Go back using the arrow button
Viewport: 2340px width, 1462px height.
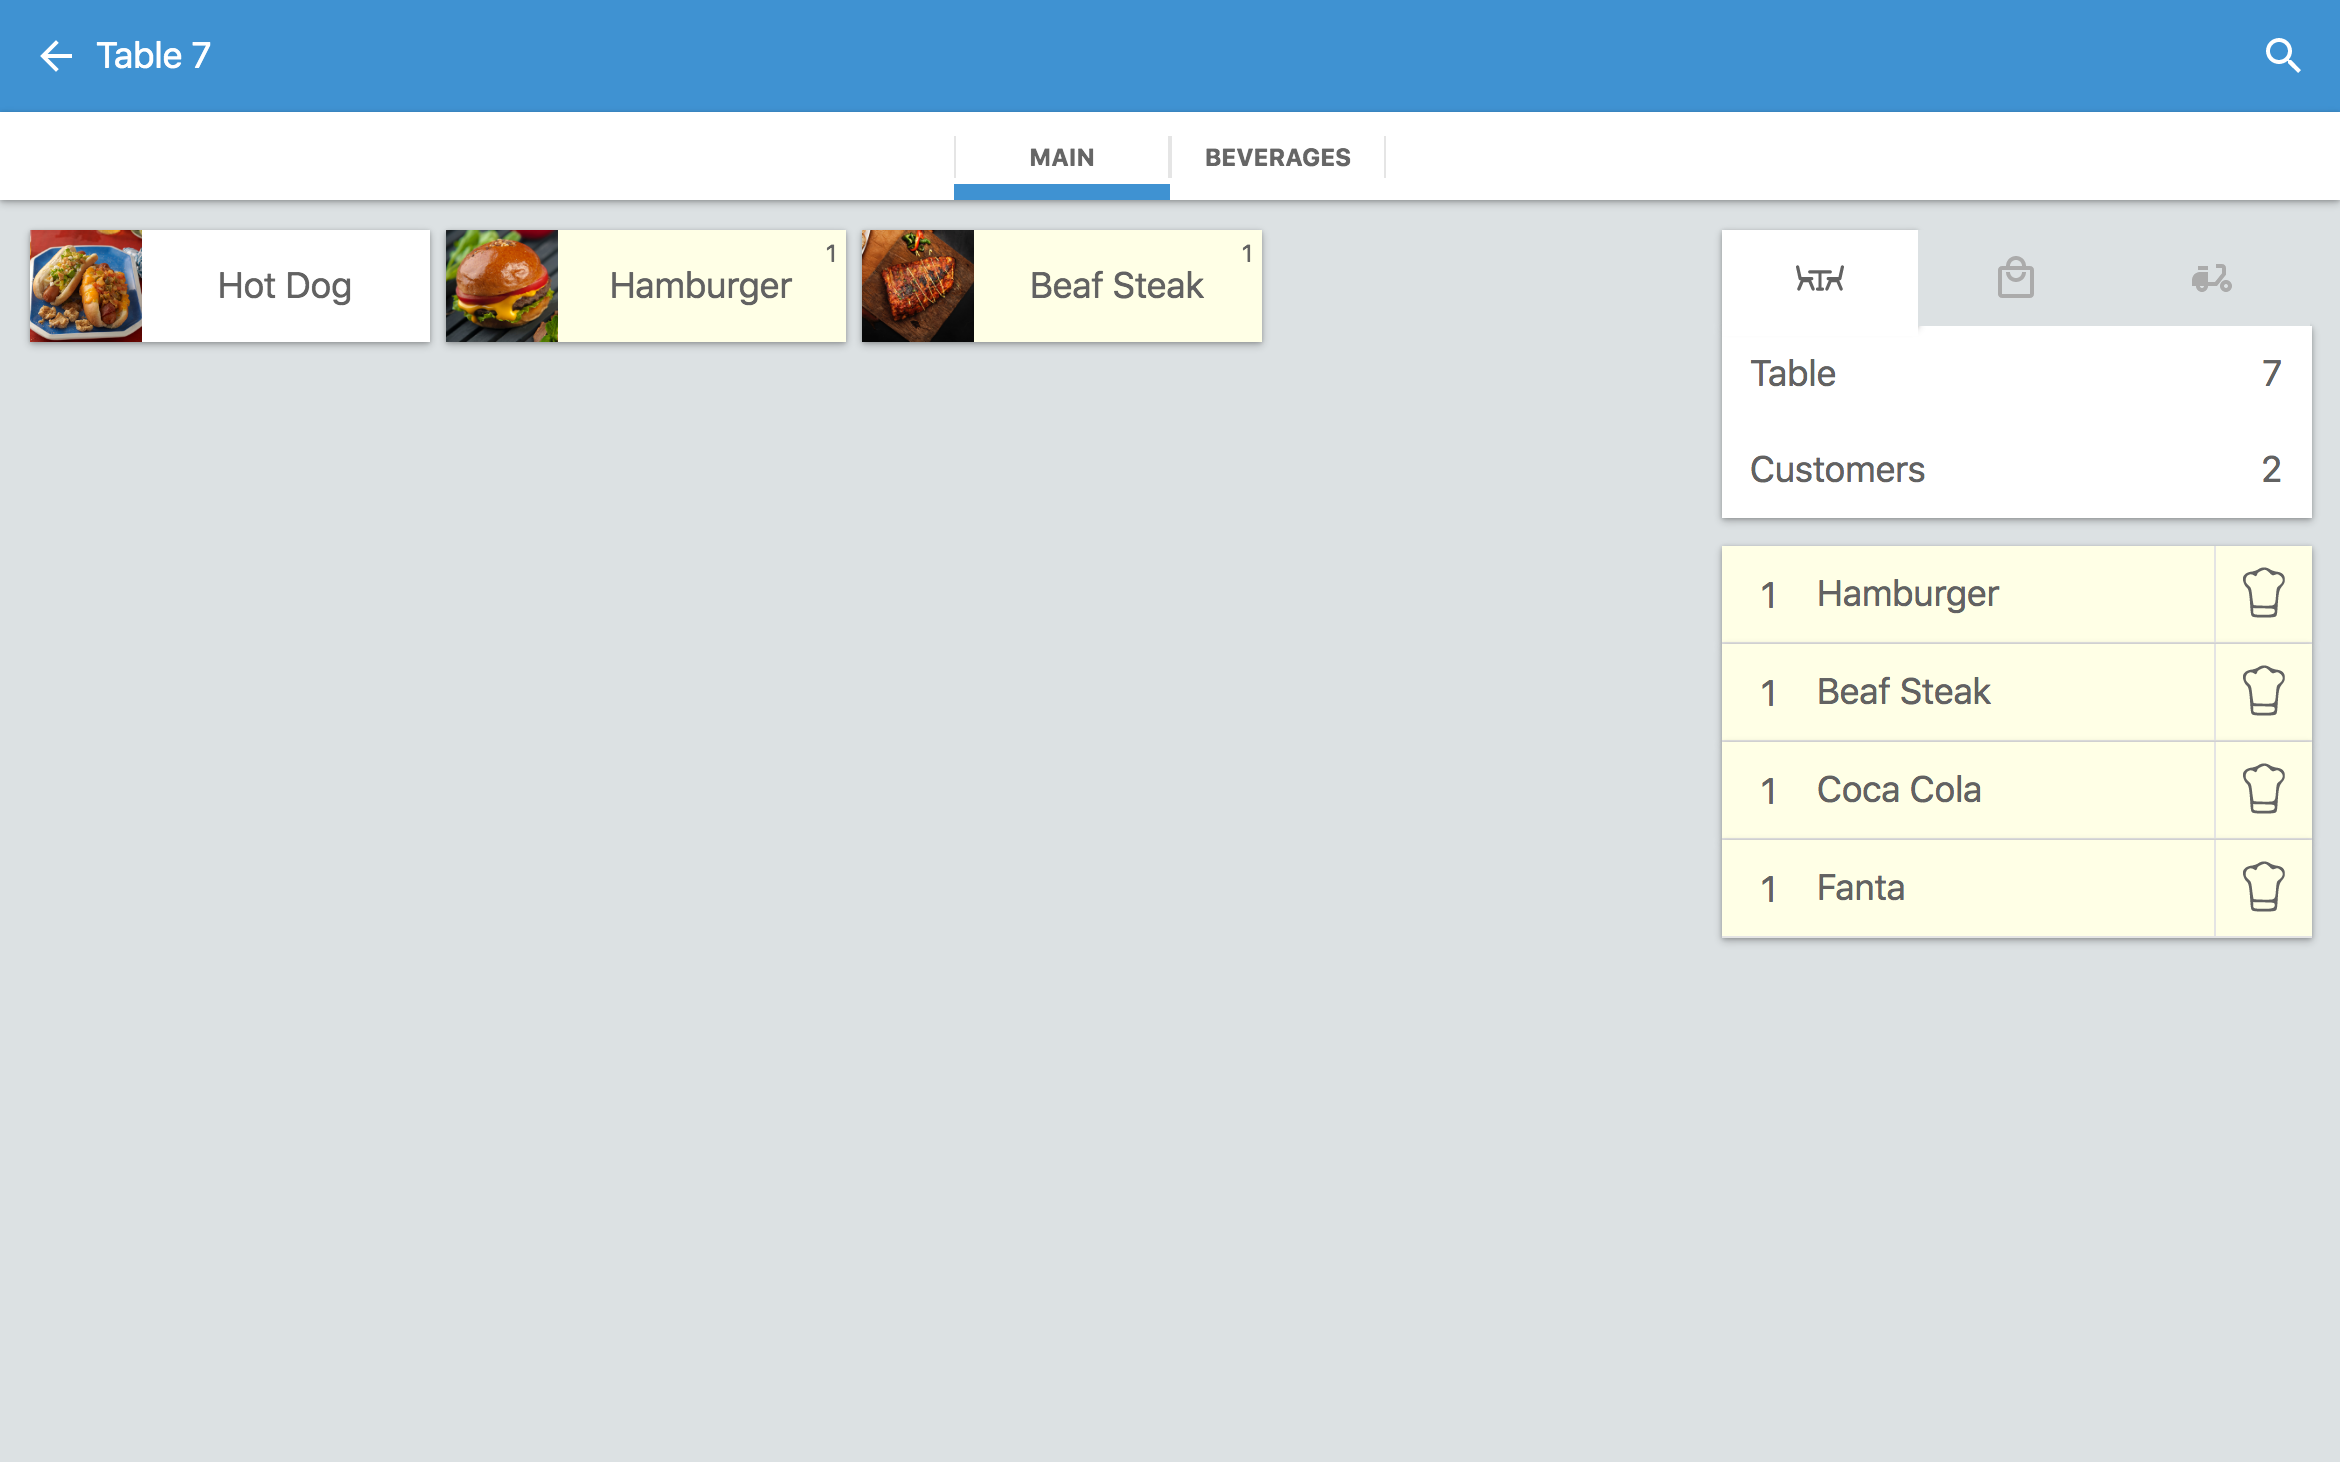click(x=56, y=56)
